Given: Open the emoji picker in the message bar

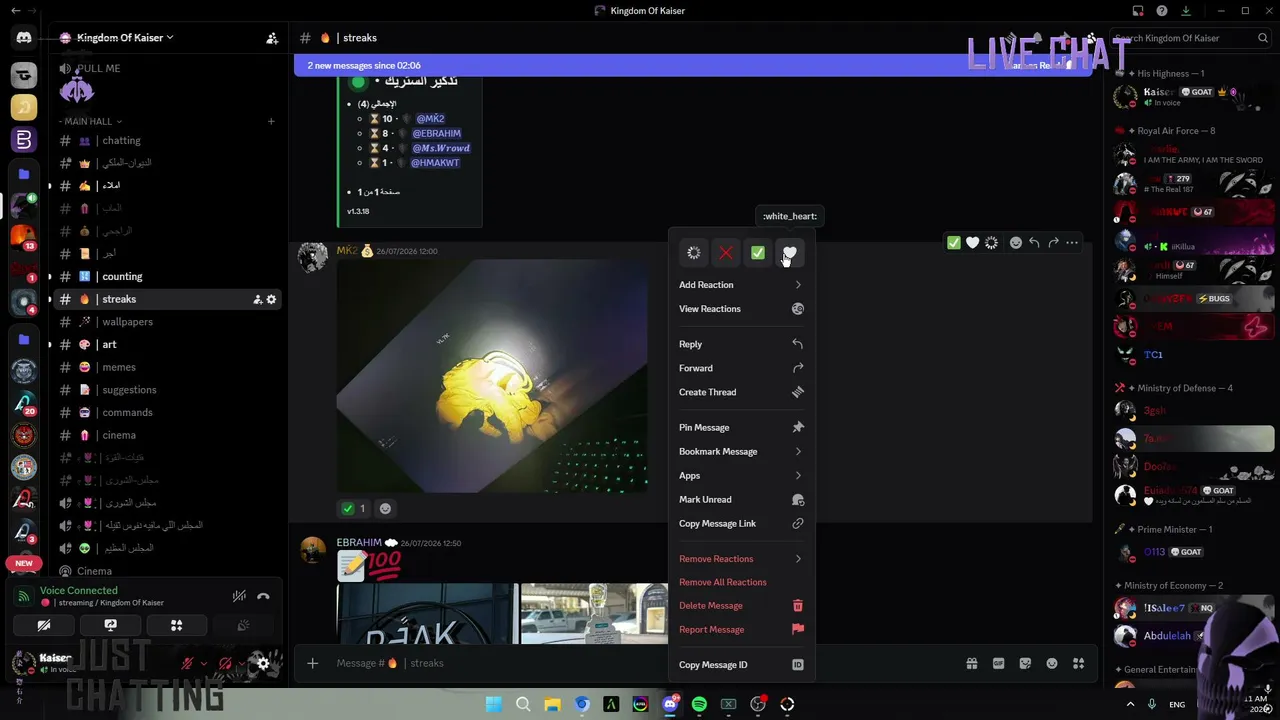Looking at the screenshot, I should coord(1052,663).
